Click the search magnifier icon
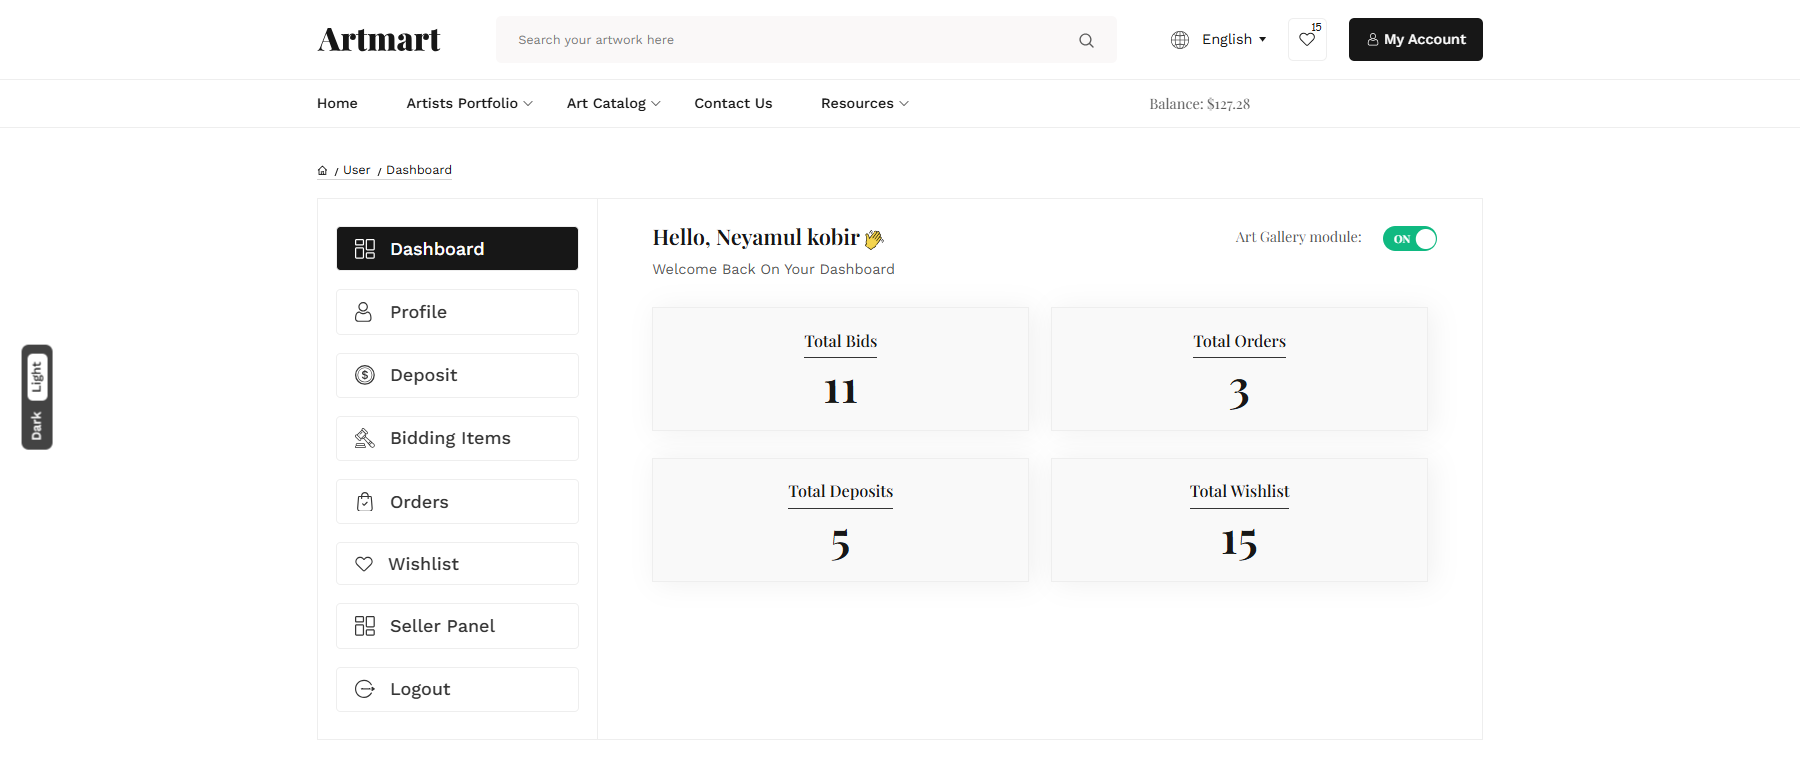The height and width of the screenshot is (760, 1800). [x=1086, y=40]
